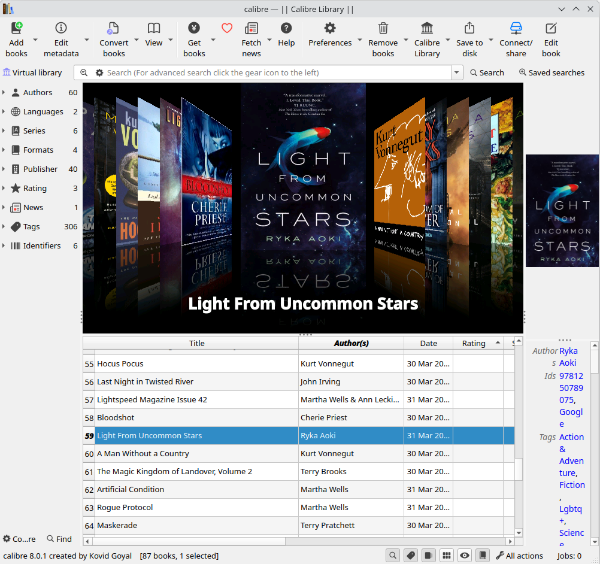This screenshot has height=564, width=600.
Task: Click the Save to disk icon
Action: (x=469, y=29)
